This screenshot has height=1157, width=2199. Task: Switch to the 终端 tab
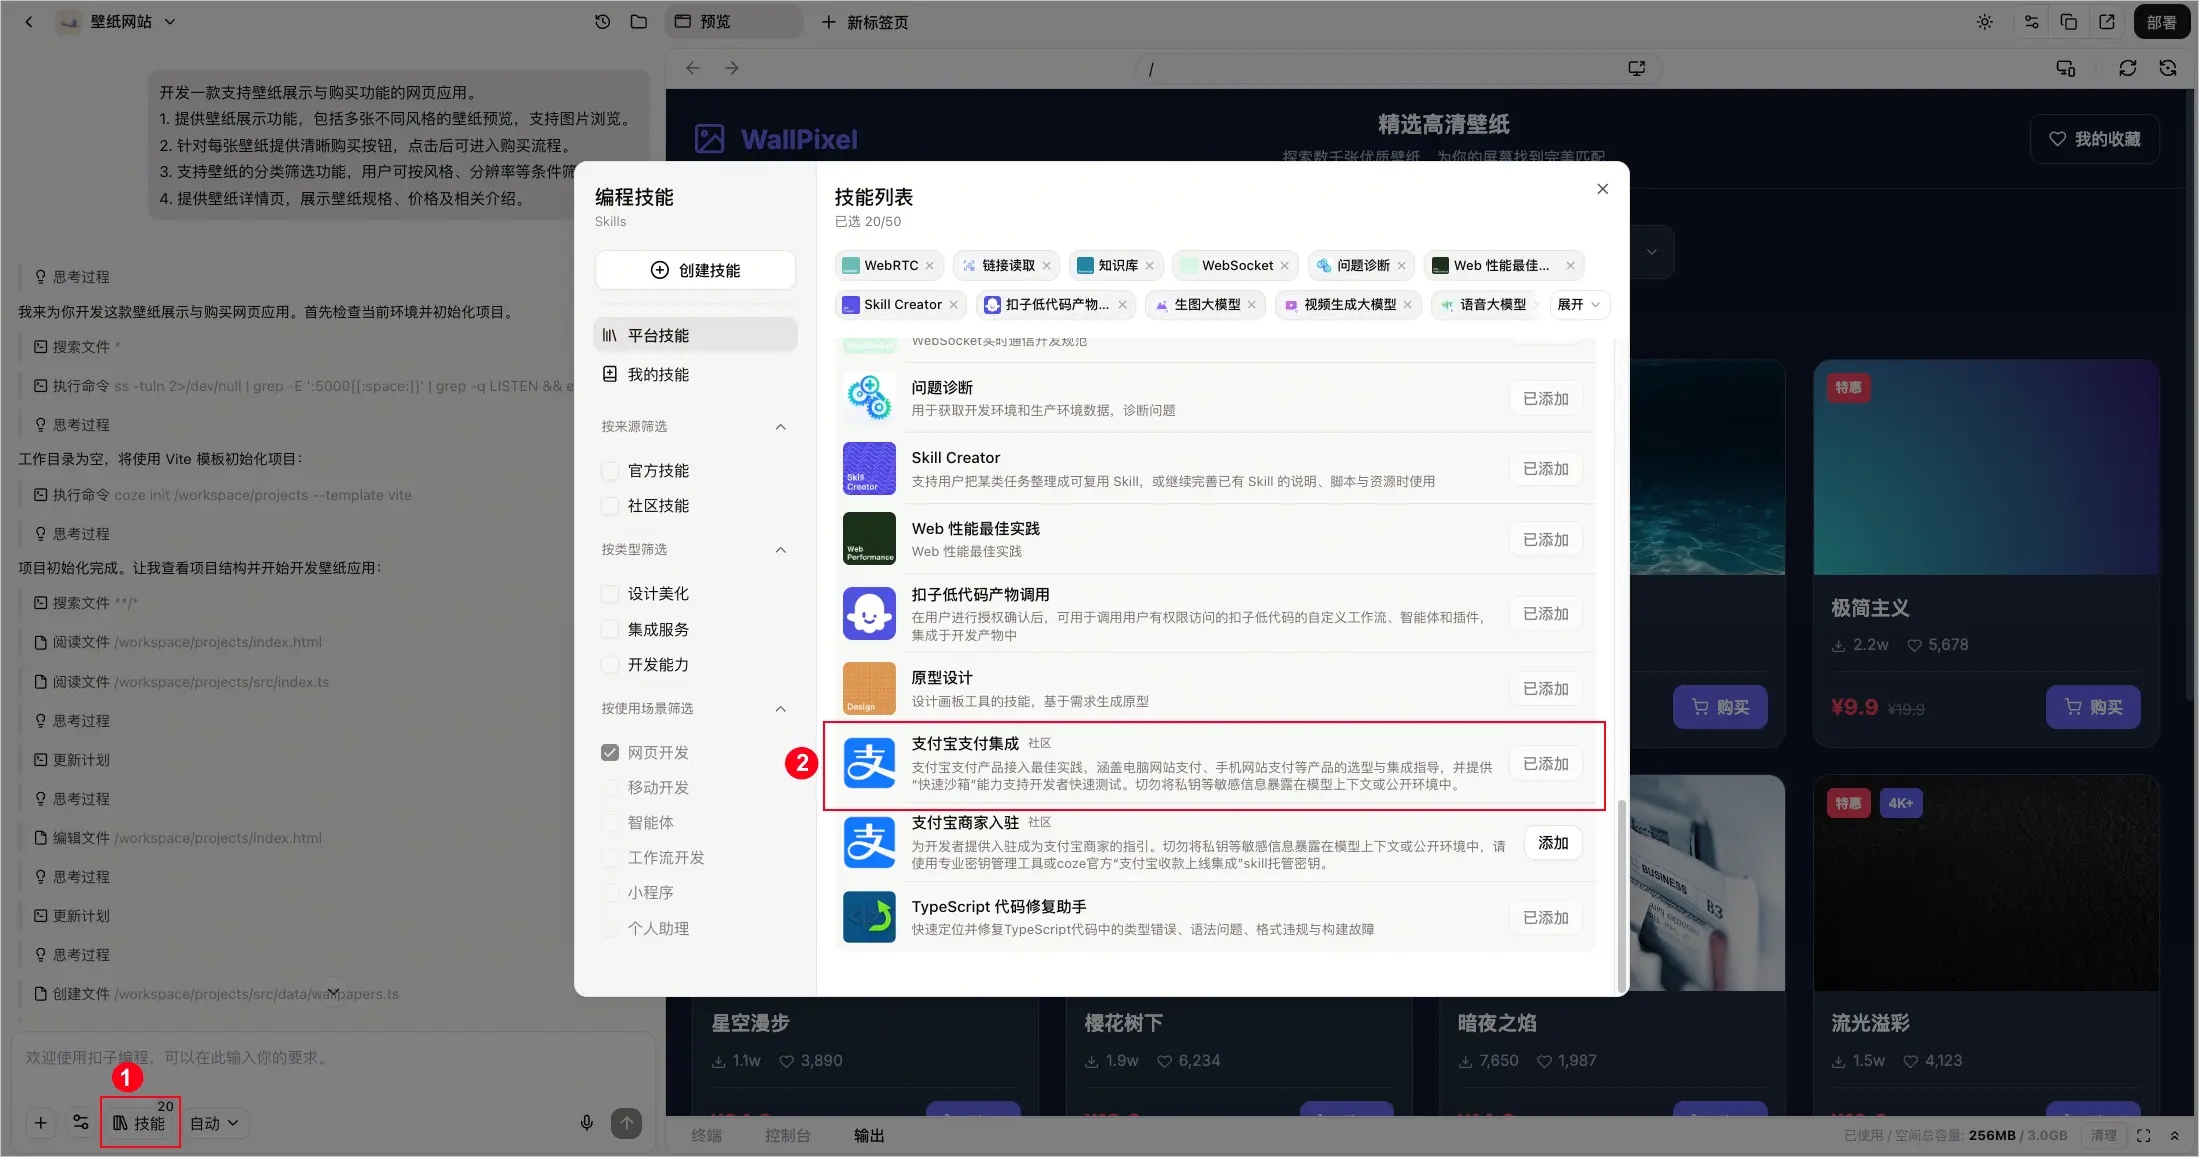click(707, 1136)
